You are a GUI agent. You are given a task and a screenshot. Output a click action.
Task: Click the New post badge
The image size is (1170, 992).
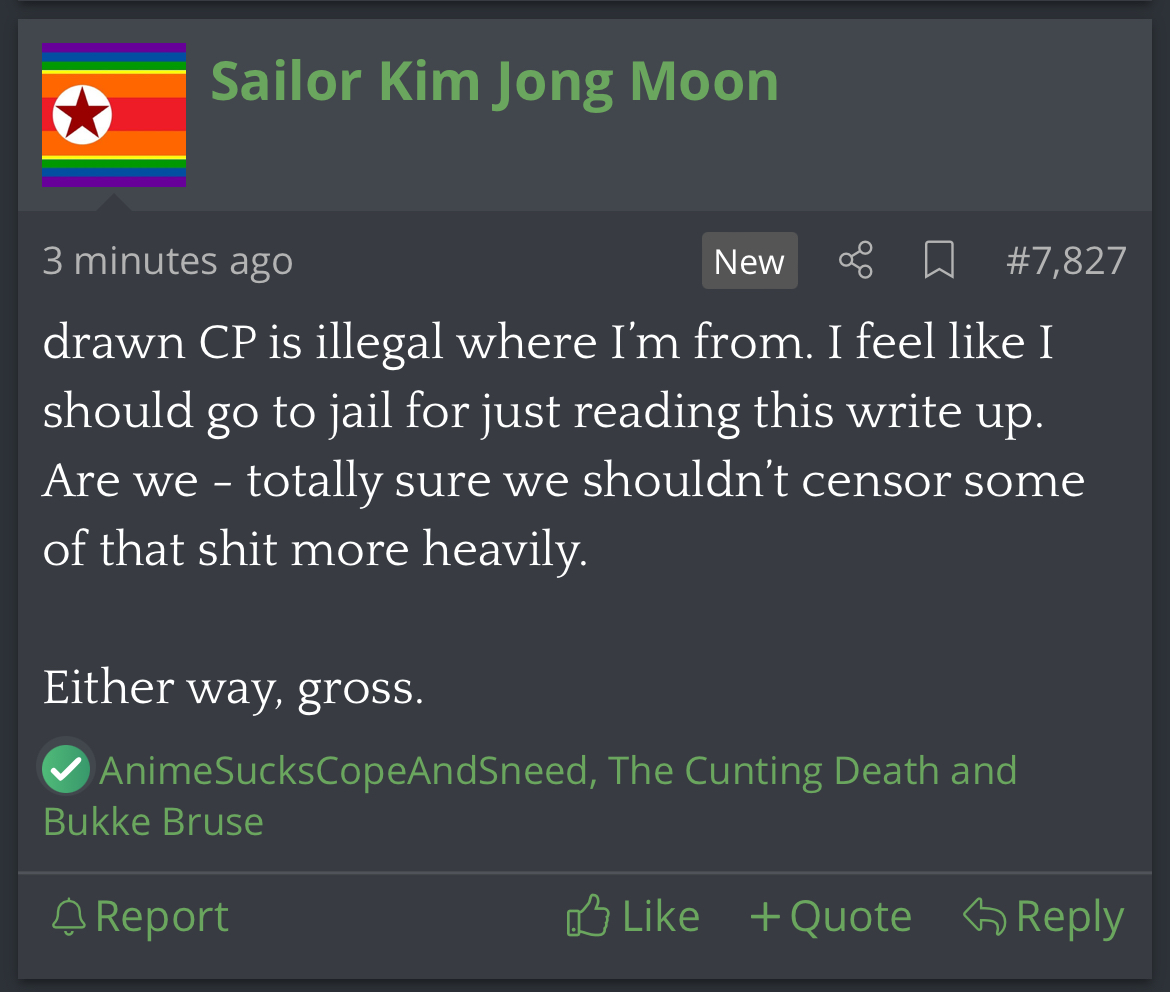pos(749,261)
